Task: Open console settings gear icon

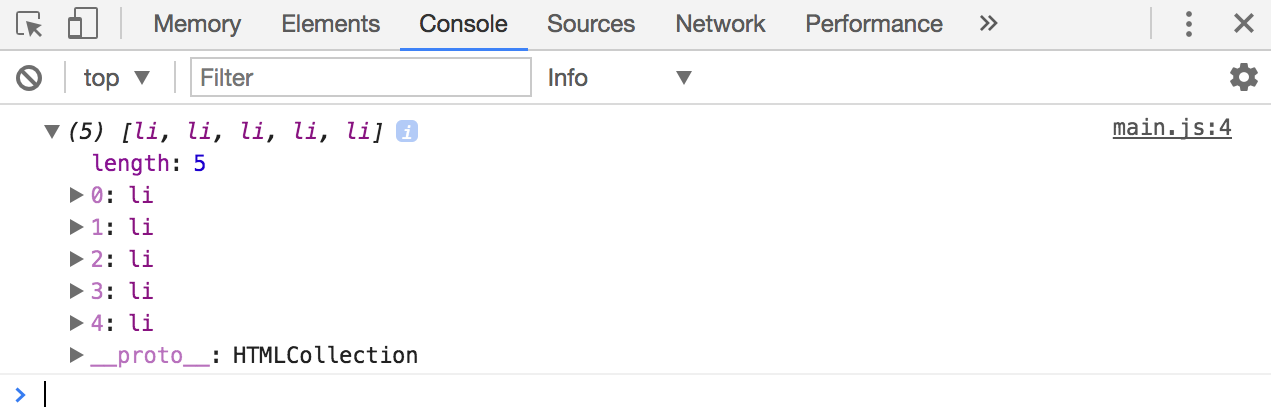Action: (1243, 77)
